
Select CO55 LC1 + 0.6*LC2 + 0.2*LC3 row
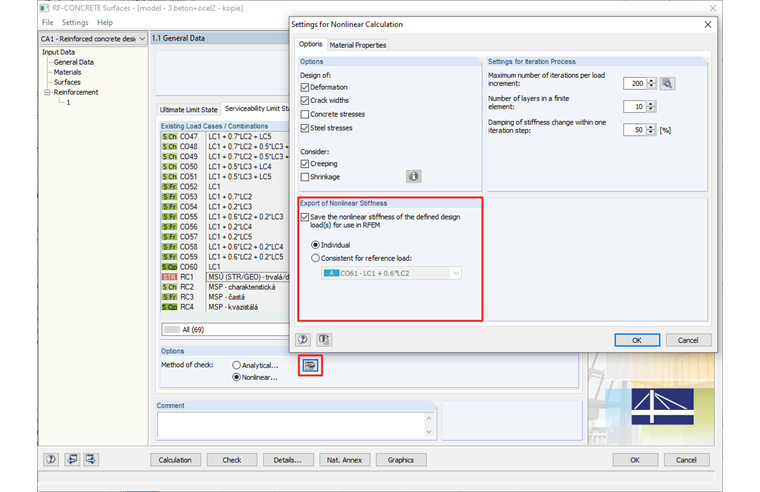pos(225,217)
